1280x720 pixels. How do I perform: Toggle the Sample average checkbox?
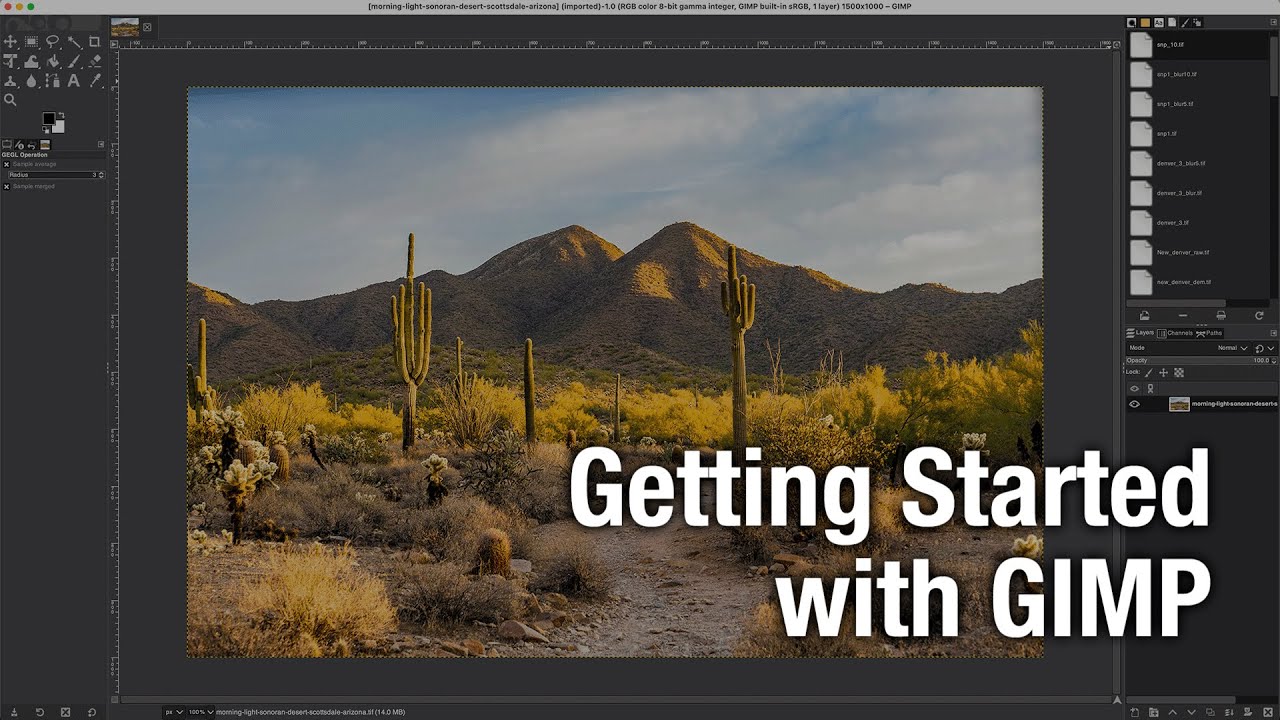[x=6, y=164]
